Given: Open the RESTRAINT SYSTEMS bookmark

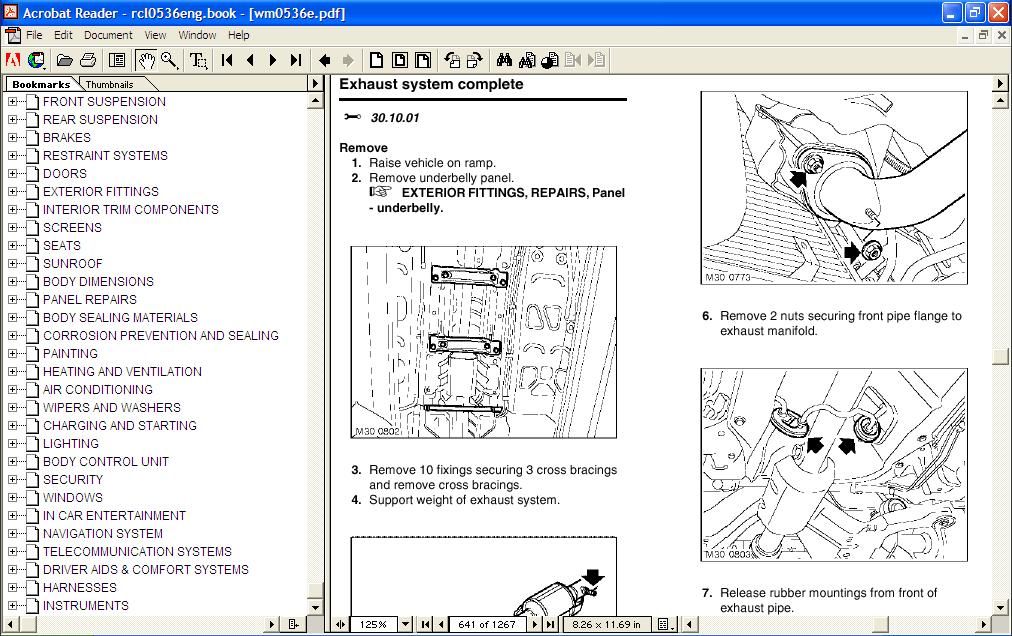Looking at the screenshot, I should [105, 156].
